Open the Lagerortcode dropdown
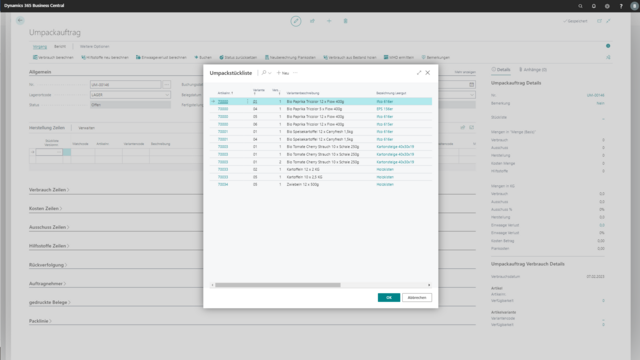 tap(167, 95)
